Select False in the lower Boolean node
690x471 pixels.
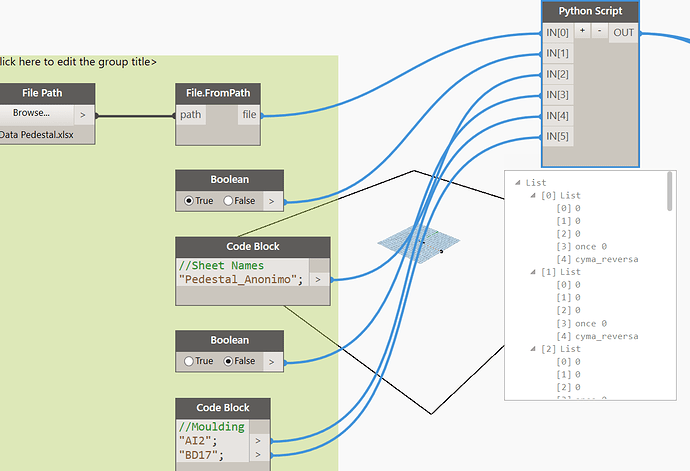tap(228, 361)
